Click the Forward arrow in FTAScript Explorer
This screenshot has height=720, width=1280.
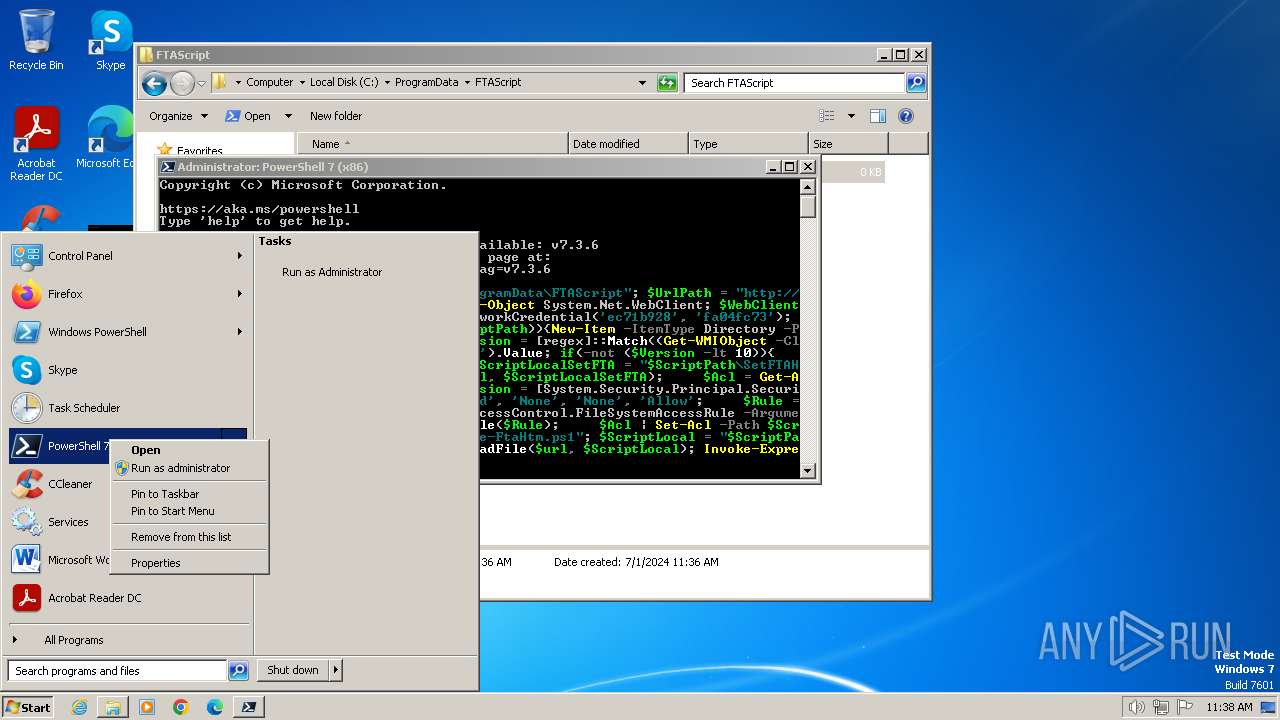point(182,83)
